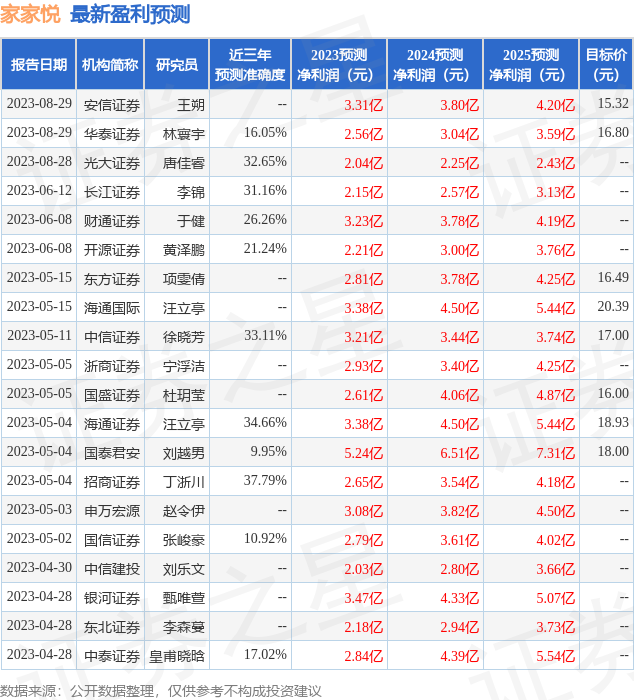Select analyst name 徐晓芳
634x700 pixels.
[184, 338]
